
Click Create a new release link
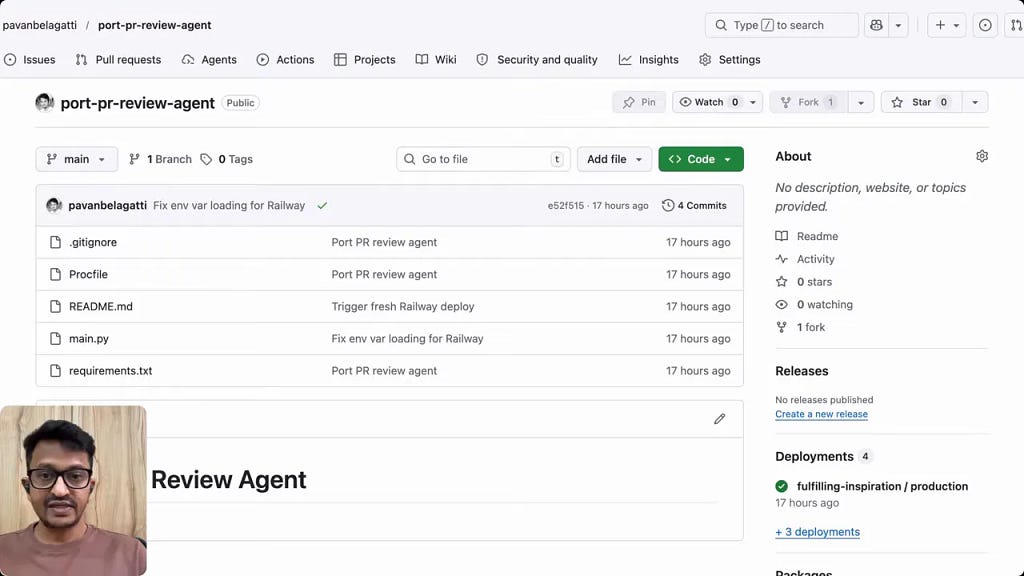pos(822,414)
